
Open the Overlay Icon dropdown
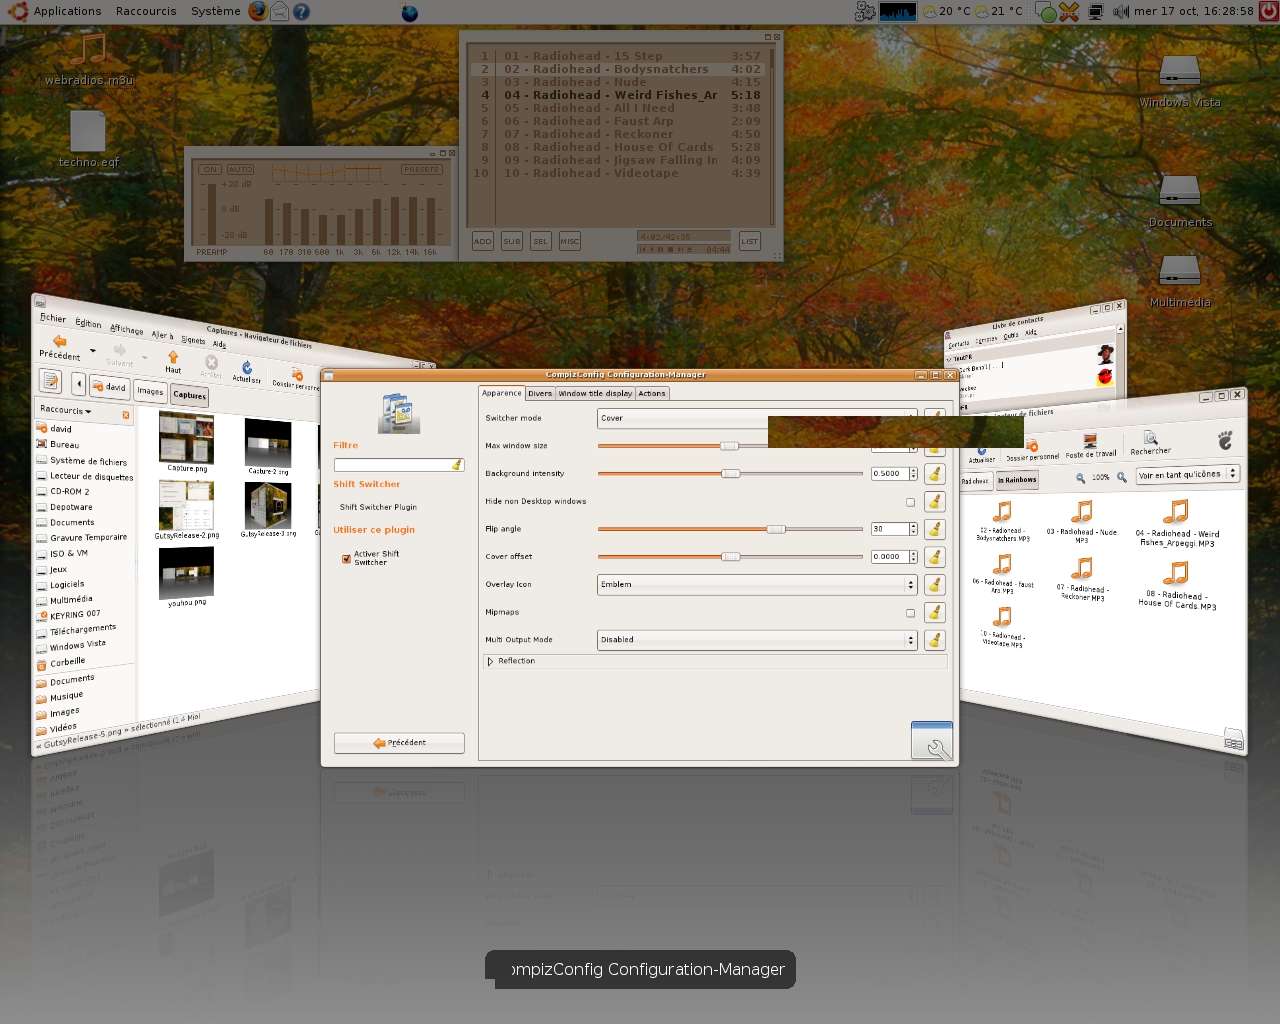tap(756, 584)
